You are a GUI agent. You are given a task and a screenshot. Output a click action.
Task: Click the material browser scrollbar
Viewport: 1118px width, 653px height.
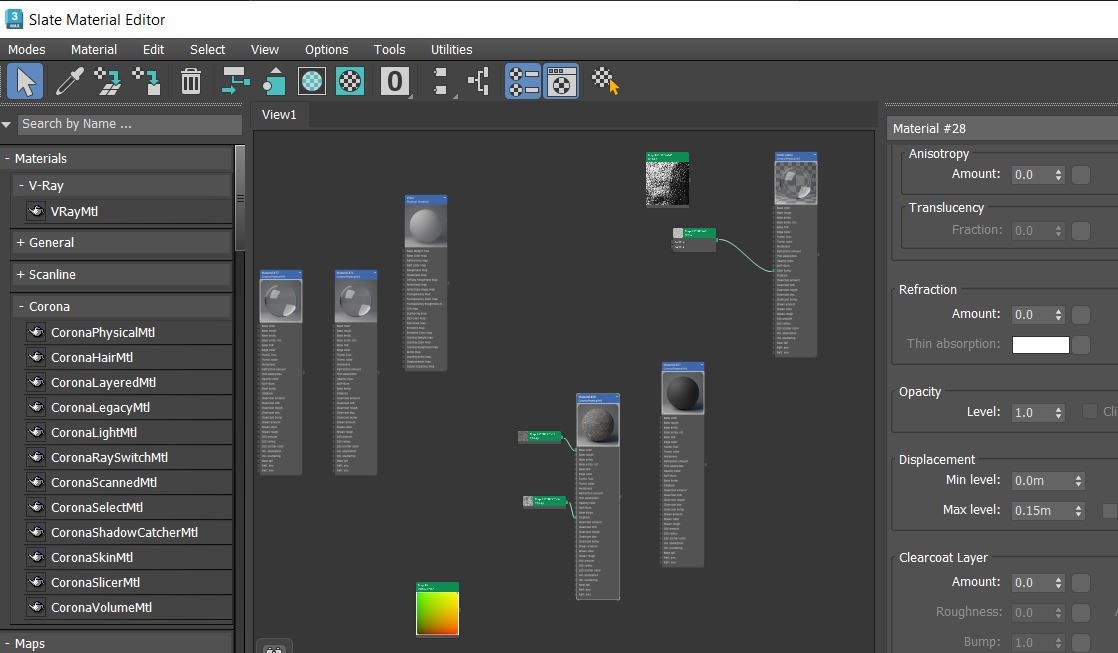click(x=240, y=198)
